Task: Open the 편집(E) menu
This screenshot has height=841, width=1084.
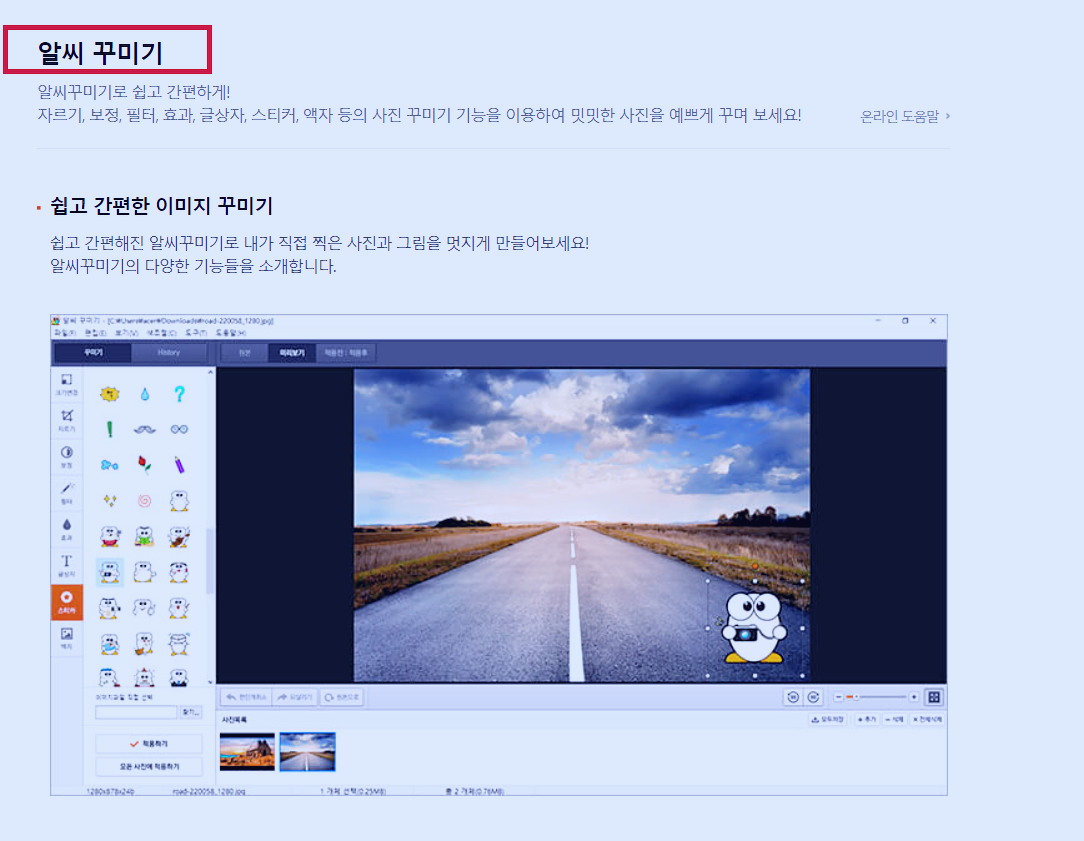Action: coord(95,333)
